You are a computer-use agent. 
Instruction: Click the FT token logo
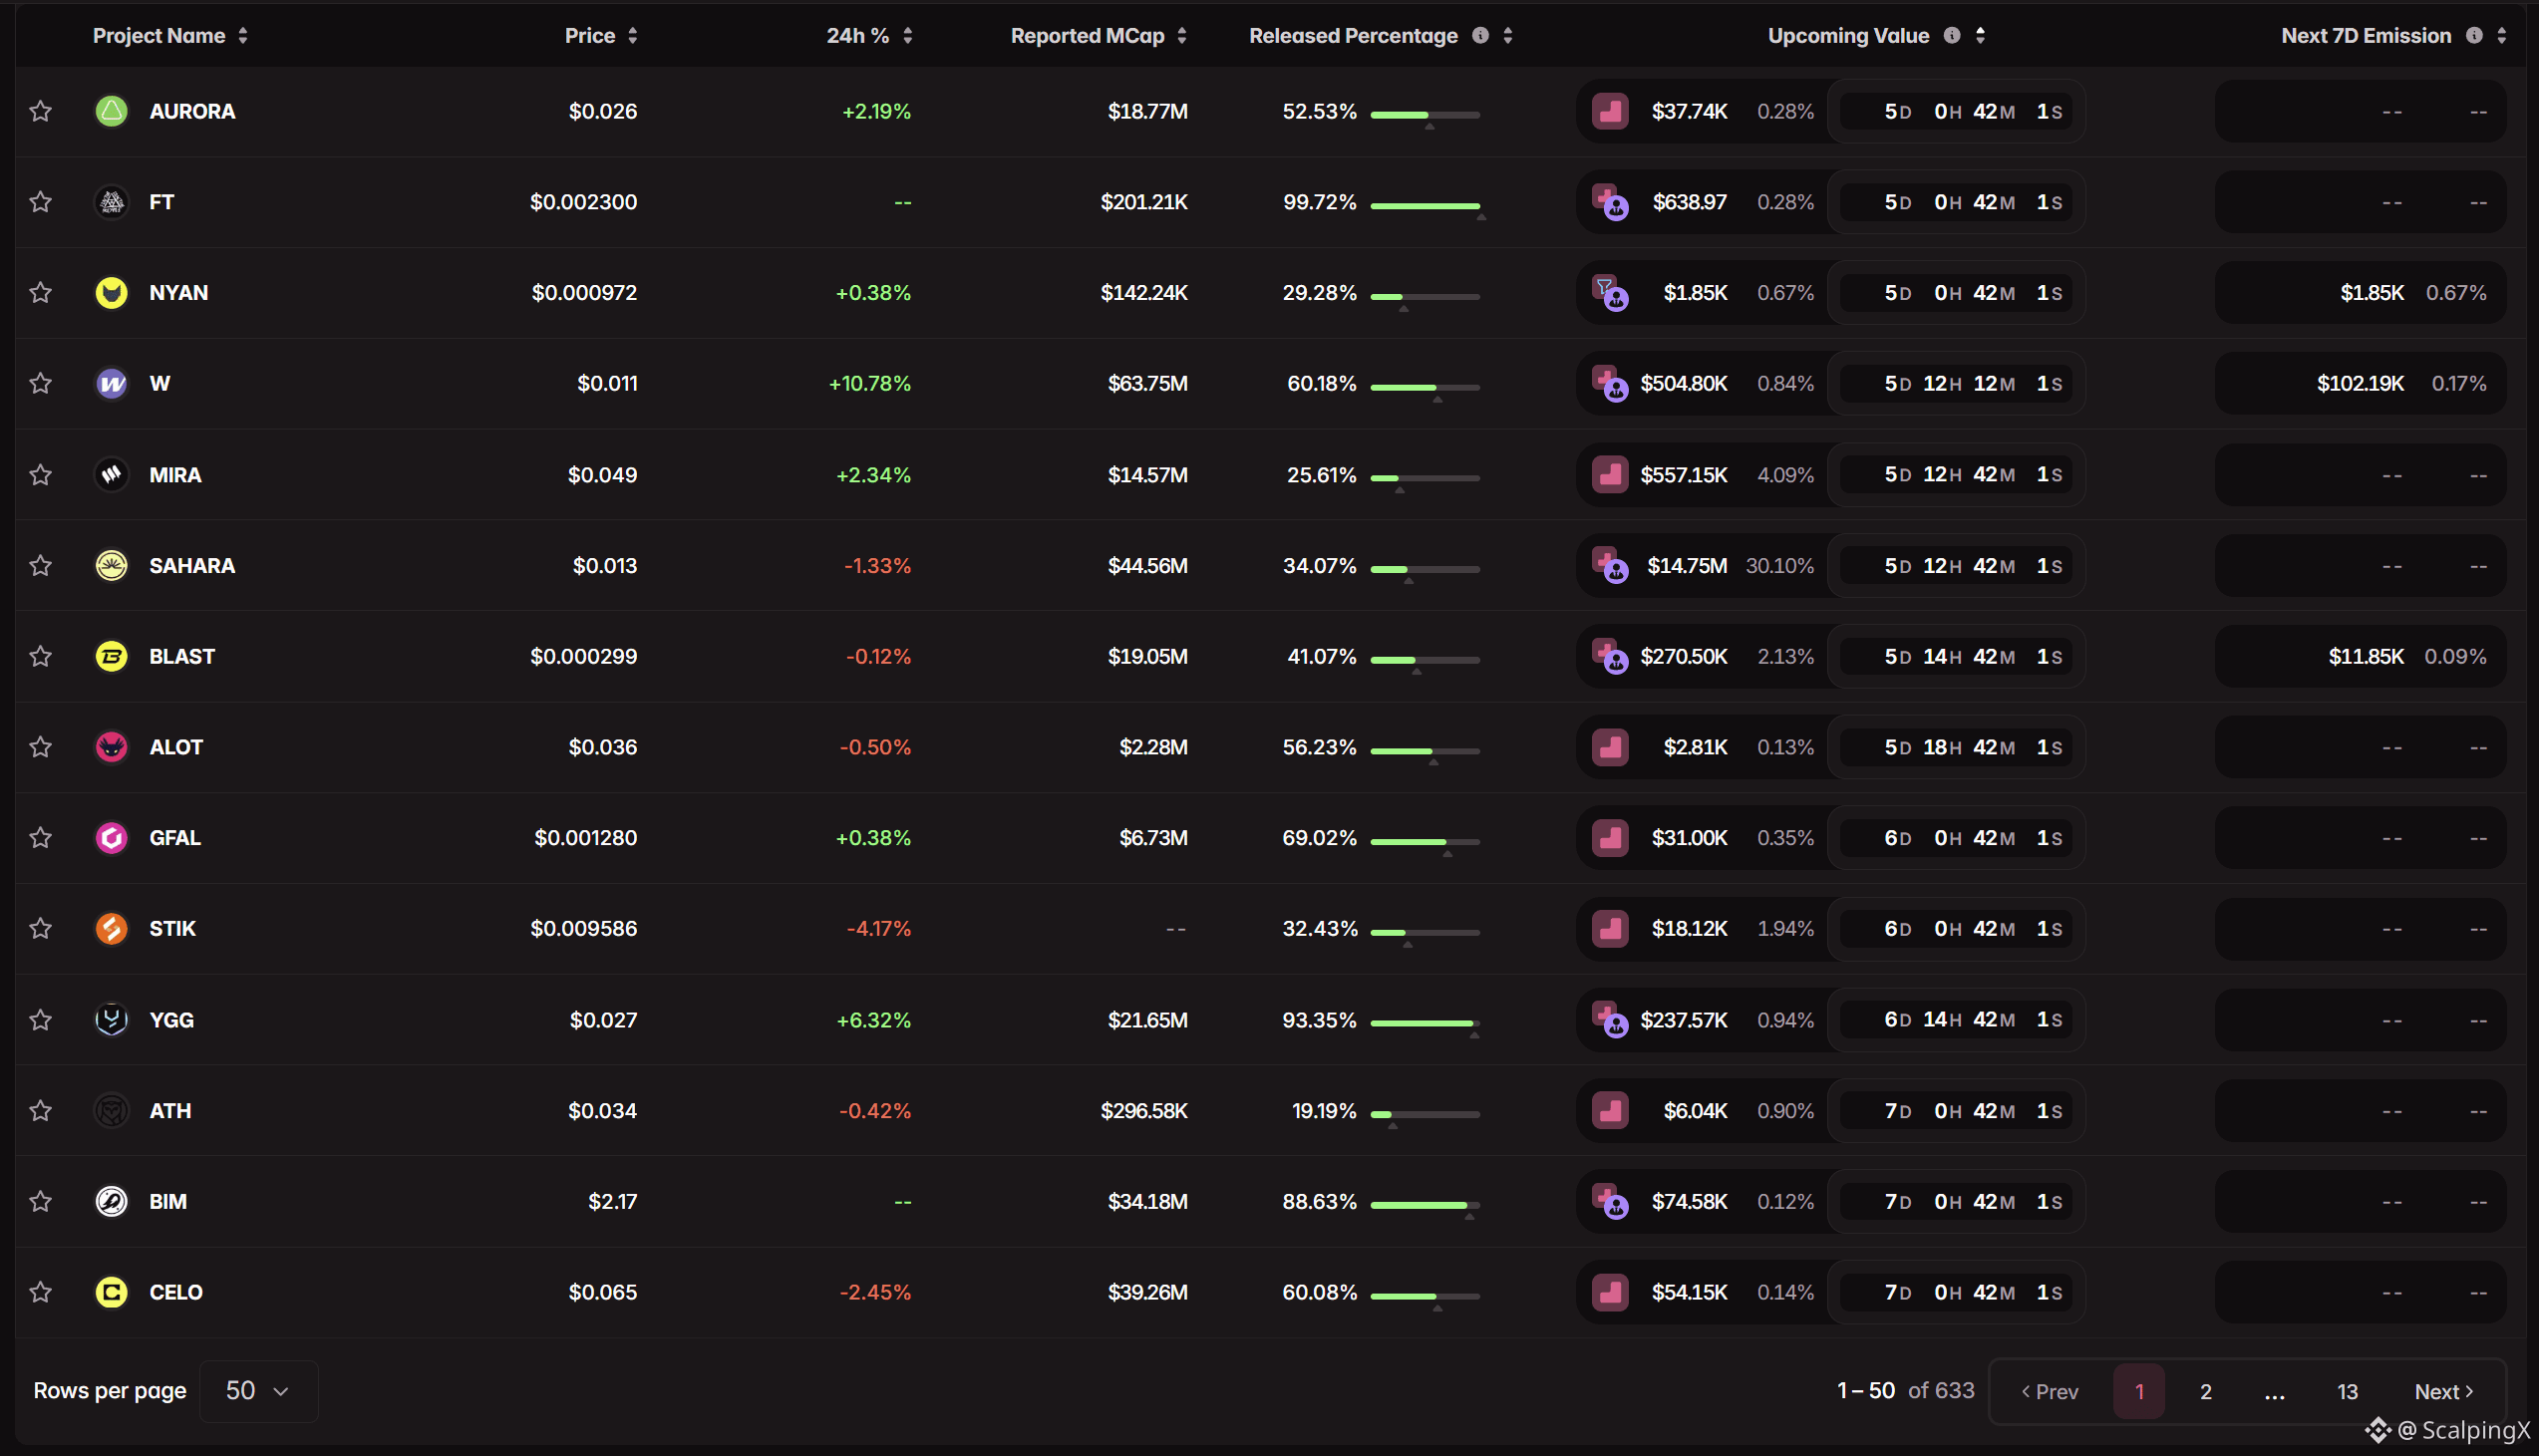(111, 202)
